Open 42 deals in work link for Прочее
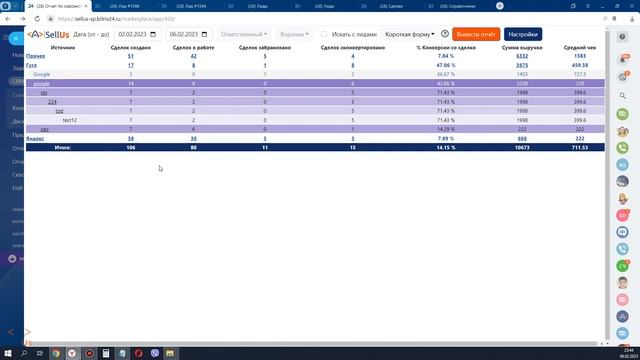Viewport: 640px width, 360px height. (193, 56)
